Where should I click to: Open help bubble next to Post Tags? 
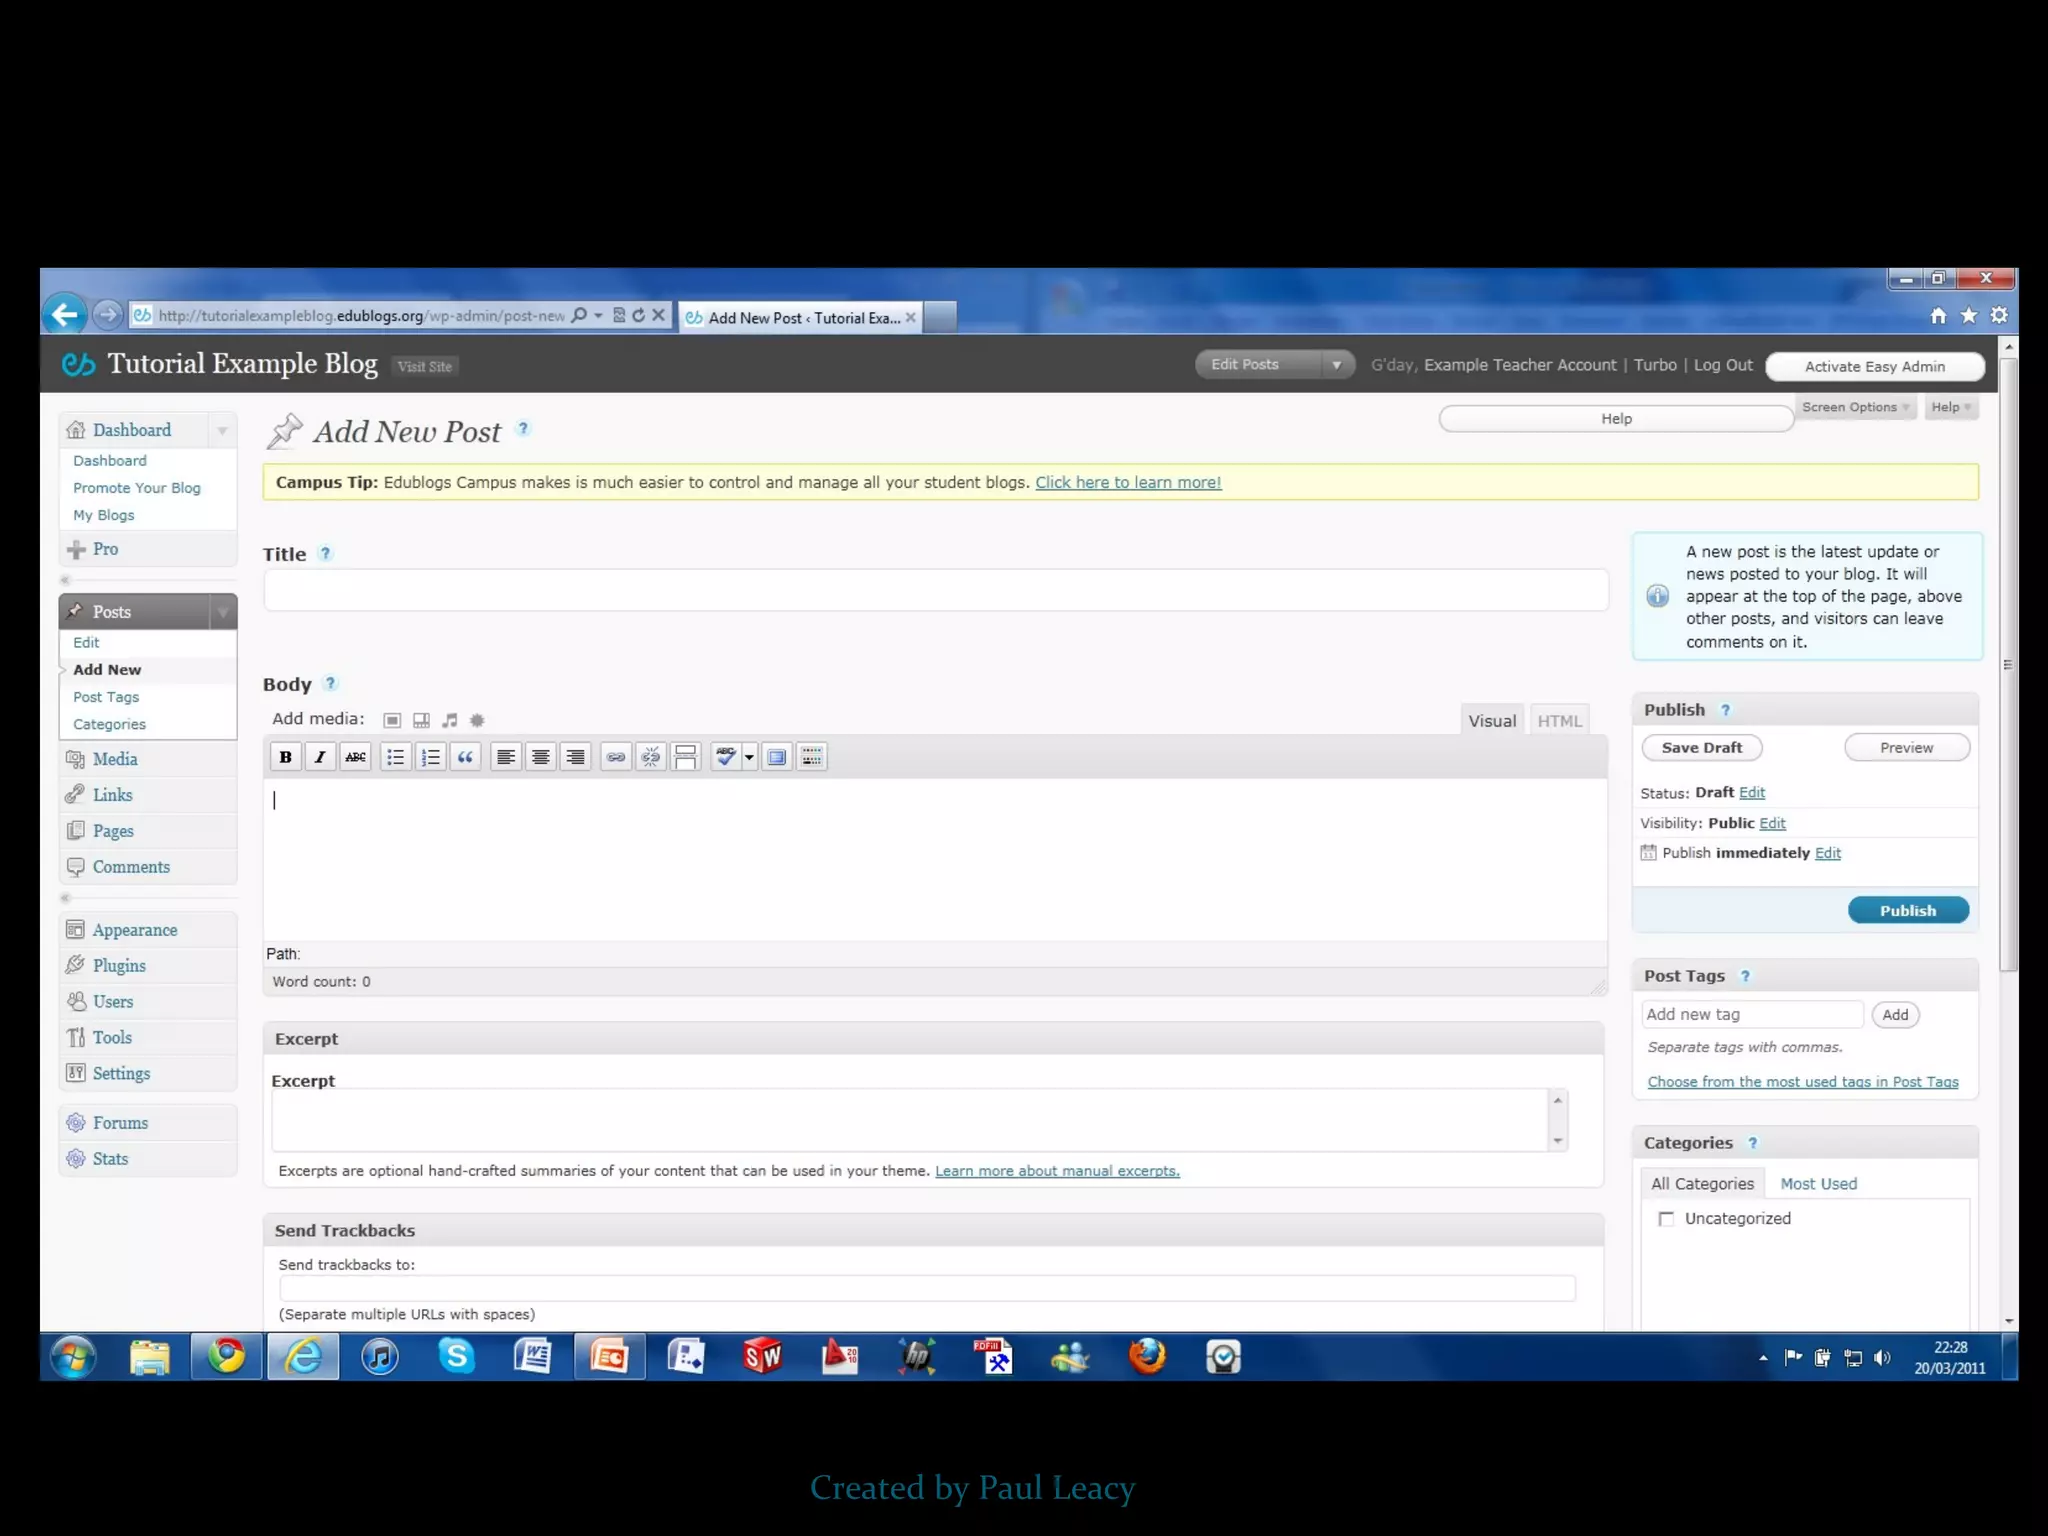point(1745,977)
